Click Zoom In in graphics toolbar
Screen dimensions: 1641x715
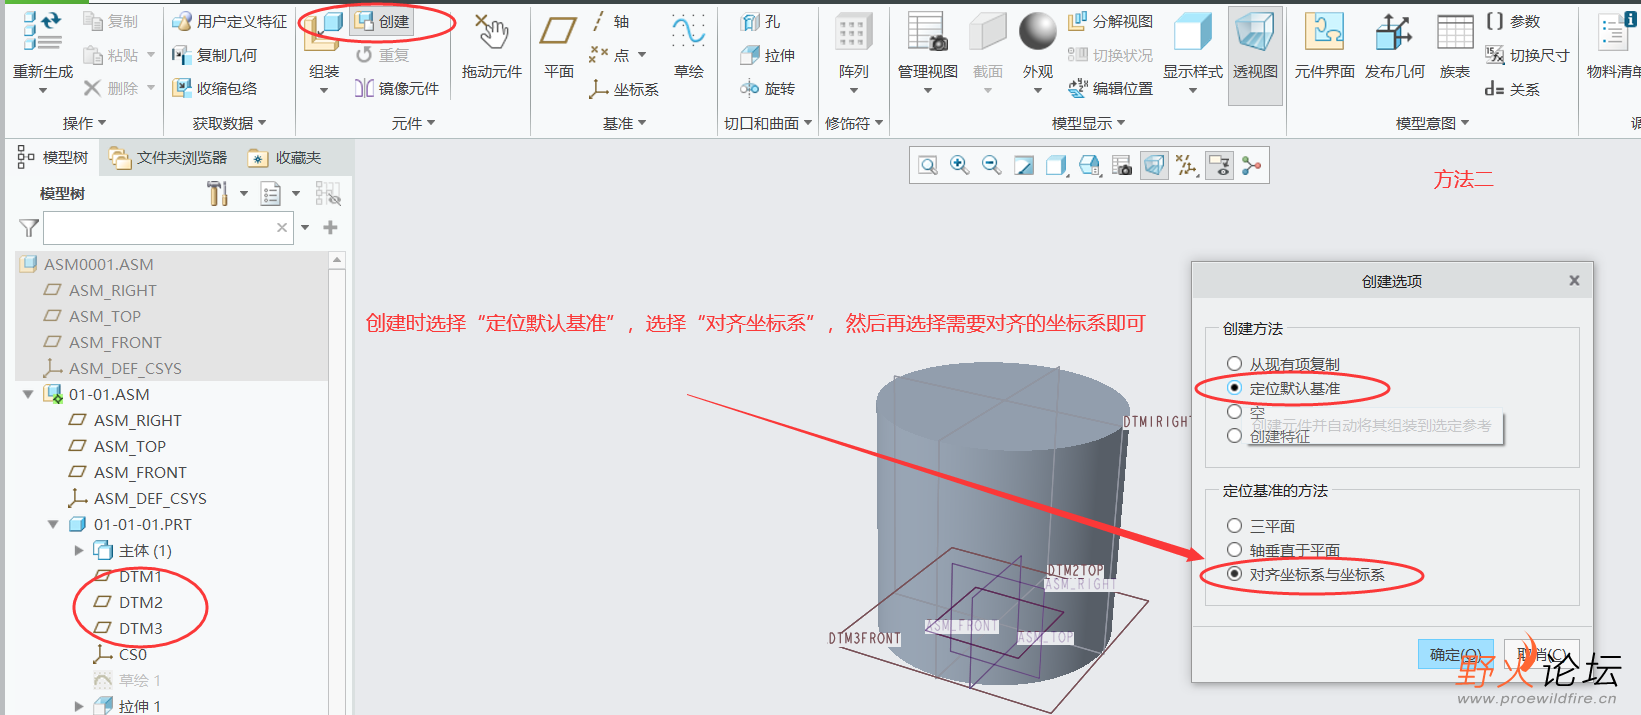pos(959,165)
